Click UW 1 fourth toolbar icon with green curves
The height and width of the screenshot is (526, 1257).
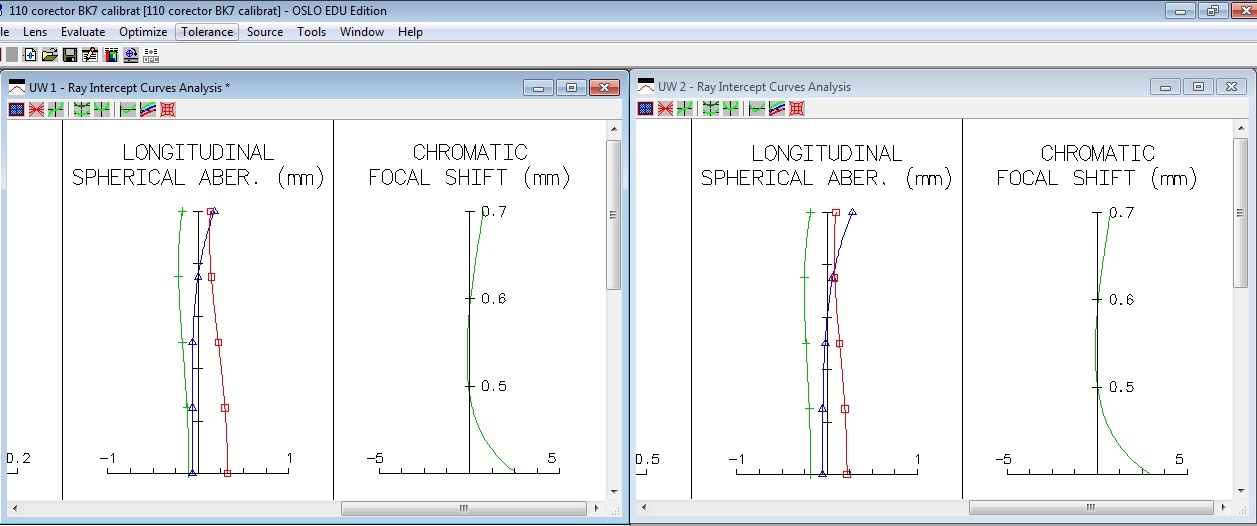(x=82, y=109)
